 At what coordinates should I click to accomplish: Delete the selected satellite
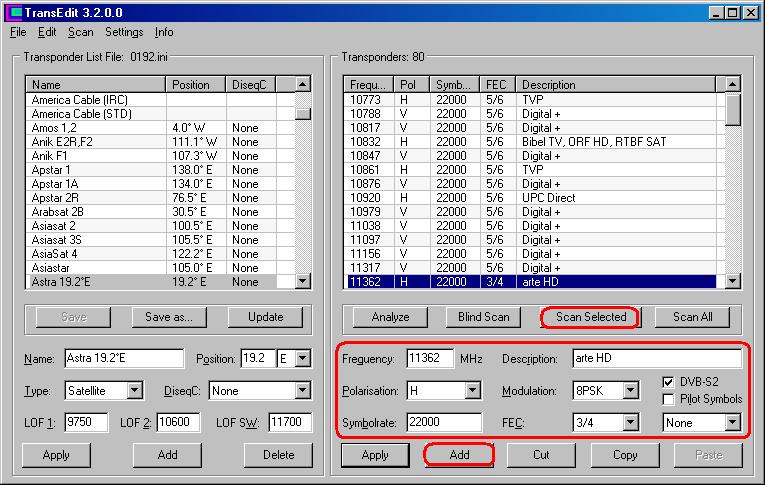pos(279,455)
